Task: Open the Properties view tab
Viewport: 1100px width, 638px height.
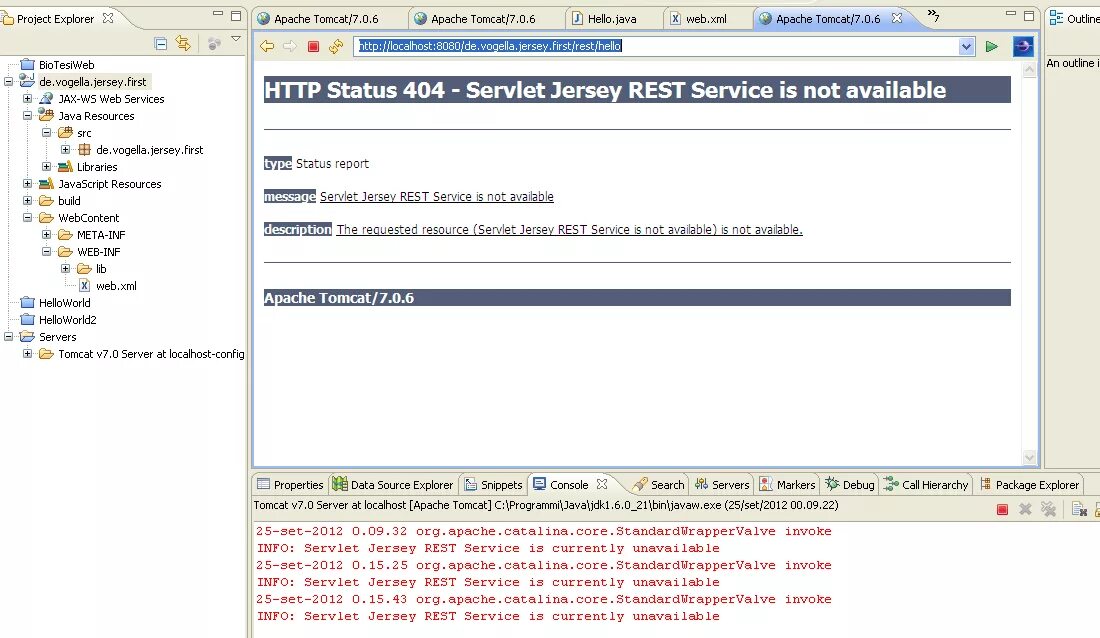Action: coord(290,484)
